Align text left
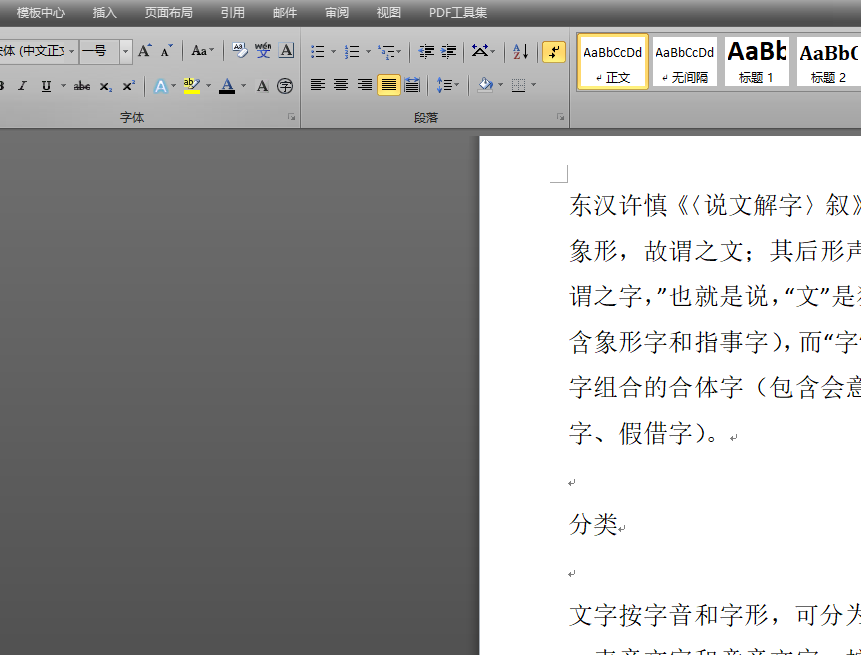861x655 pixels. (317, 85)
